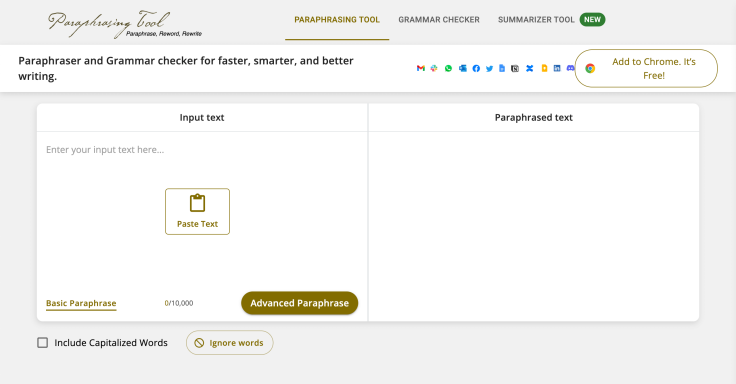Viewport: 736px width, 384px height.
Task: Switch to Grammar Checker tab
Action: point(439,20)
